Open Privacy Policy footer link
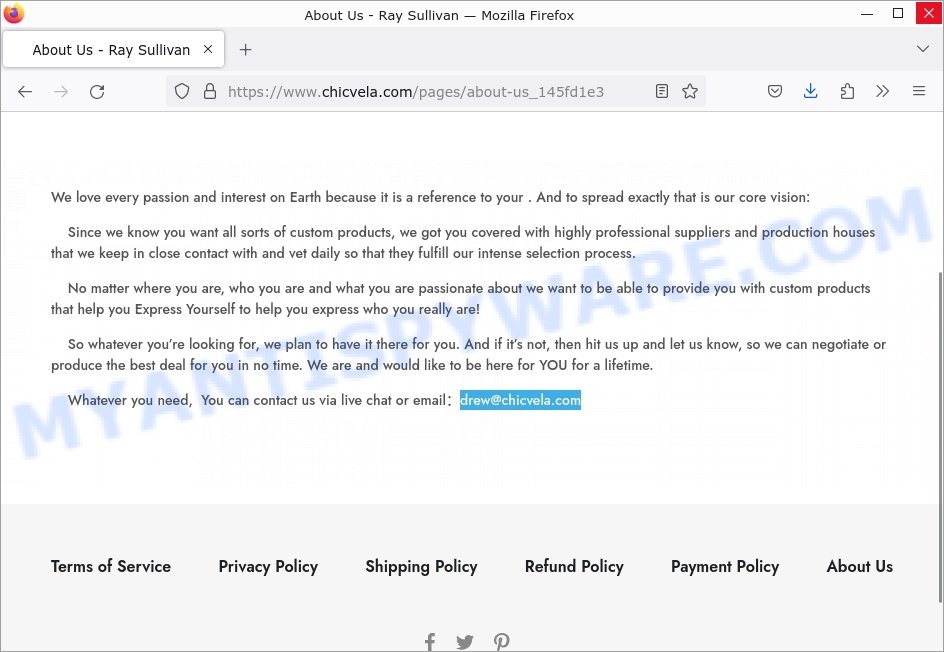The width and height of the screenshot is (944, 652). (268, 567)
